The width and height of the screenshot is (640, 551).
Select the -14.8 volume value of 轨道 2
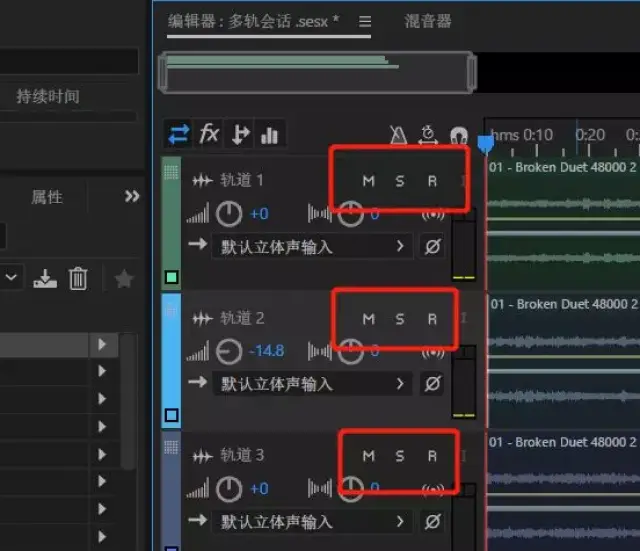266,351
